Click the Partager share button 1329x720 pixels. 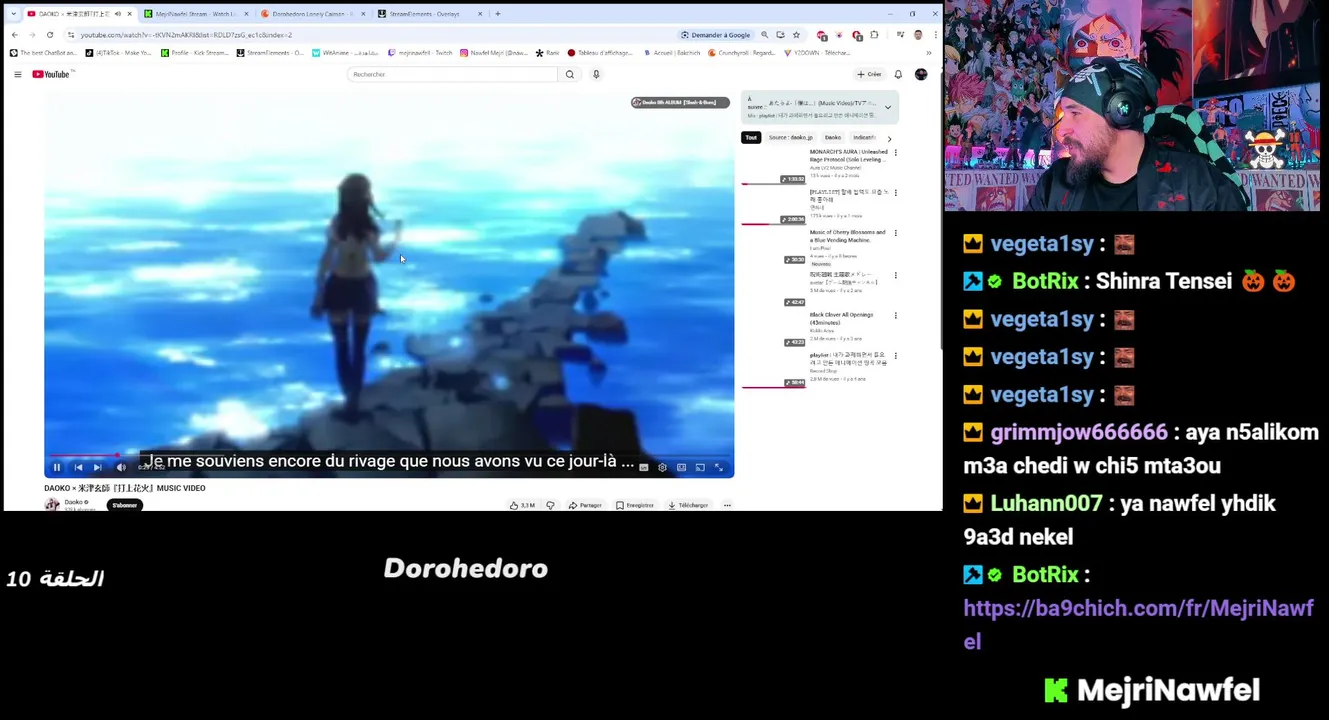[585, 505]
